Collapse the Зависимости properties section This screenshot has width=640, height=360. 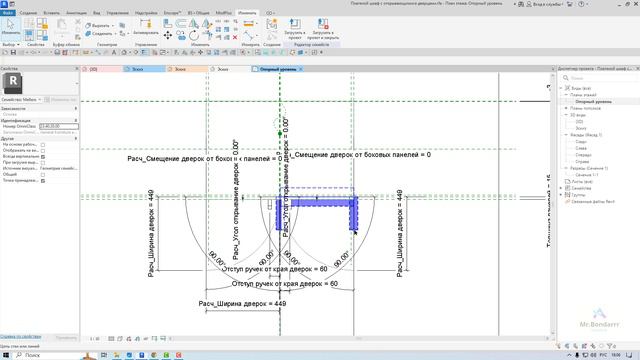[x=76, y=109]
